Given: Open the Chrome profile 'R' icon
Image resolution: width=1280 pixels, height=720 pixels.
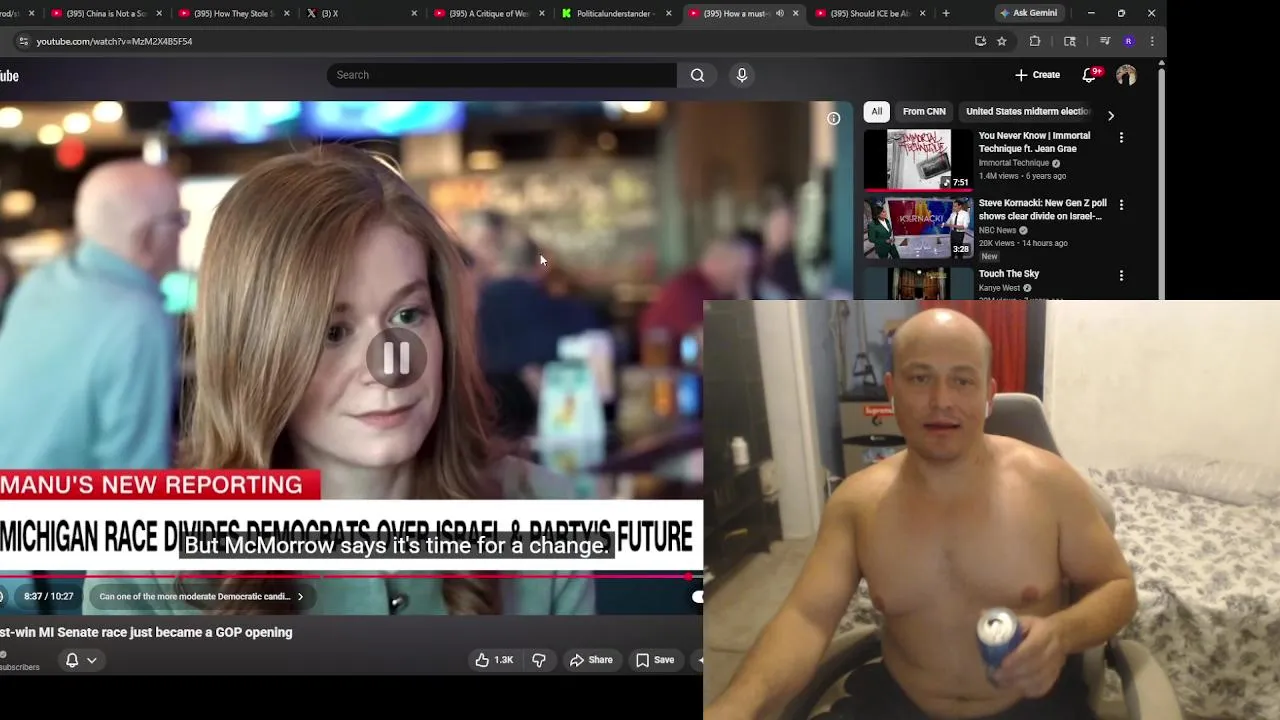Looking at the screenshot, I should click(x=1129, y=42).
